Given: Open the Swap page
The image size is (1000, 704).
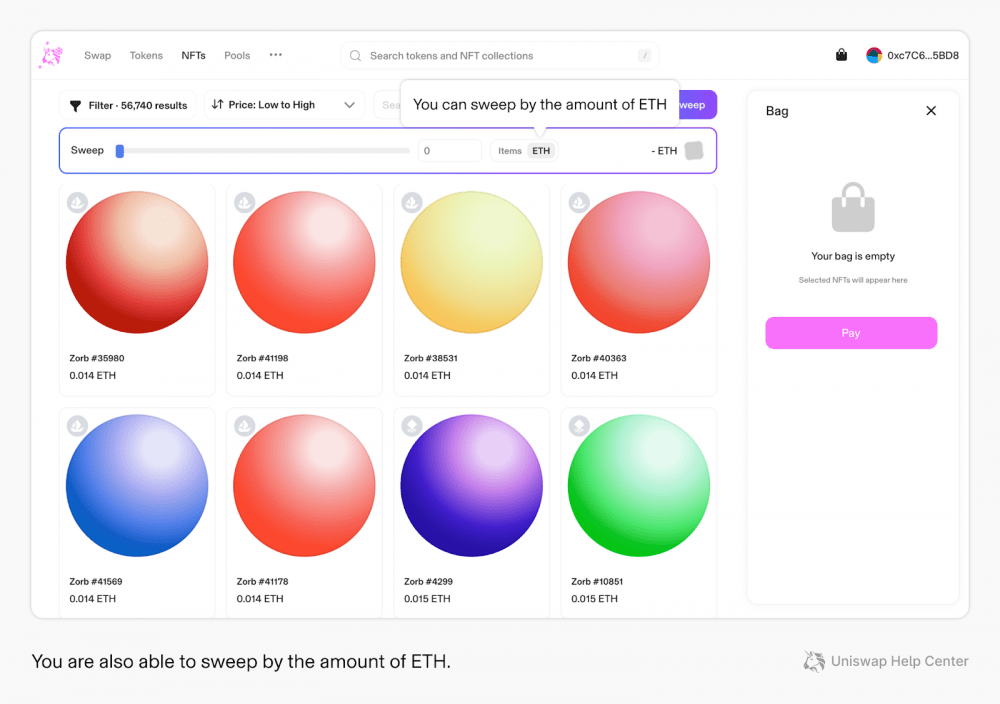Looking at the screenshot, I should point(98,55).
